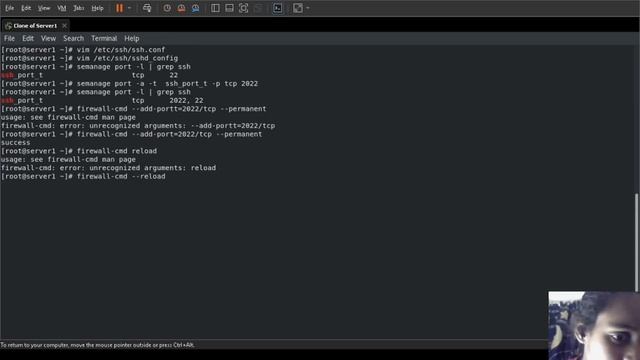Open VMware Edit menu
Image resolution: width=640 pixels, height=360 pixels.
point(26,8)
